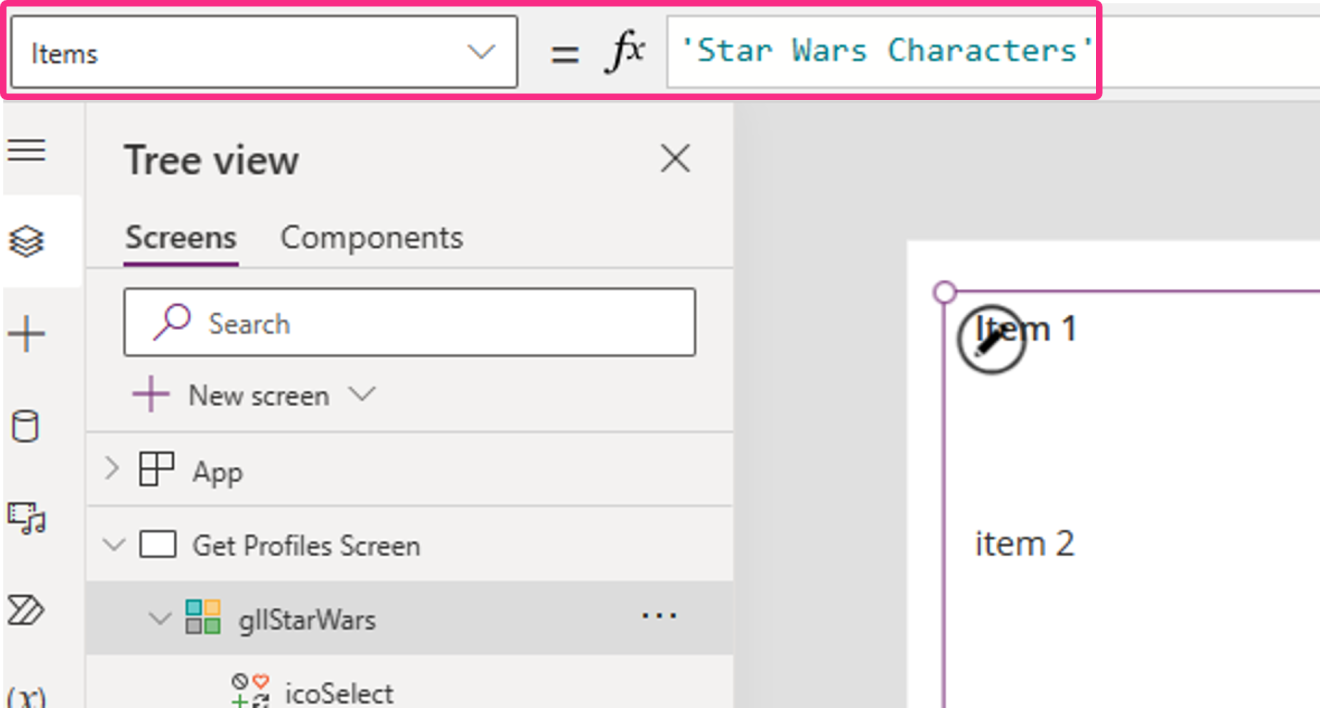Click the gallery pencil edit icon on canvas

991,340
